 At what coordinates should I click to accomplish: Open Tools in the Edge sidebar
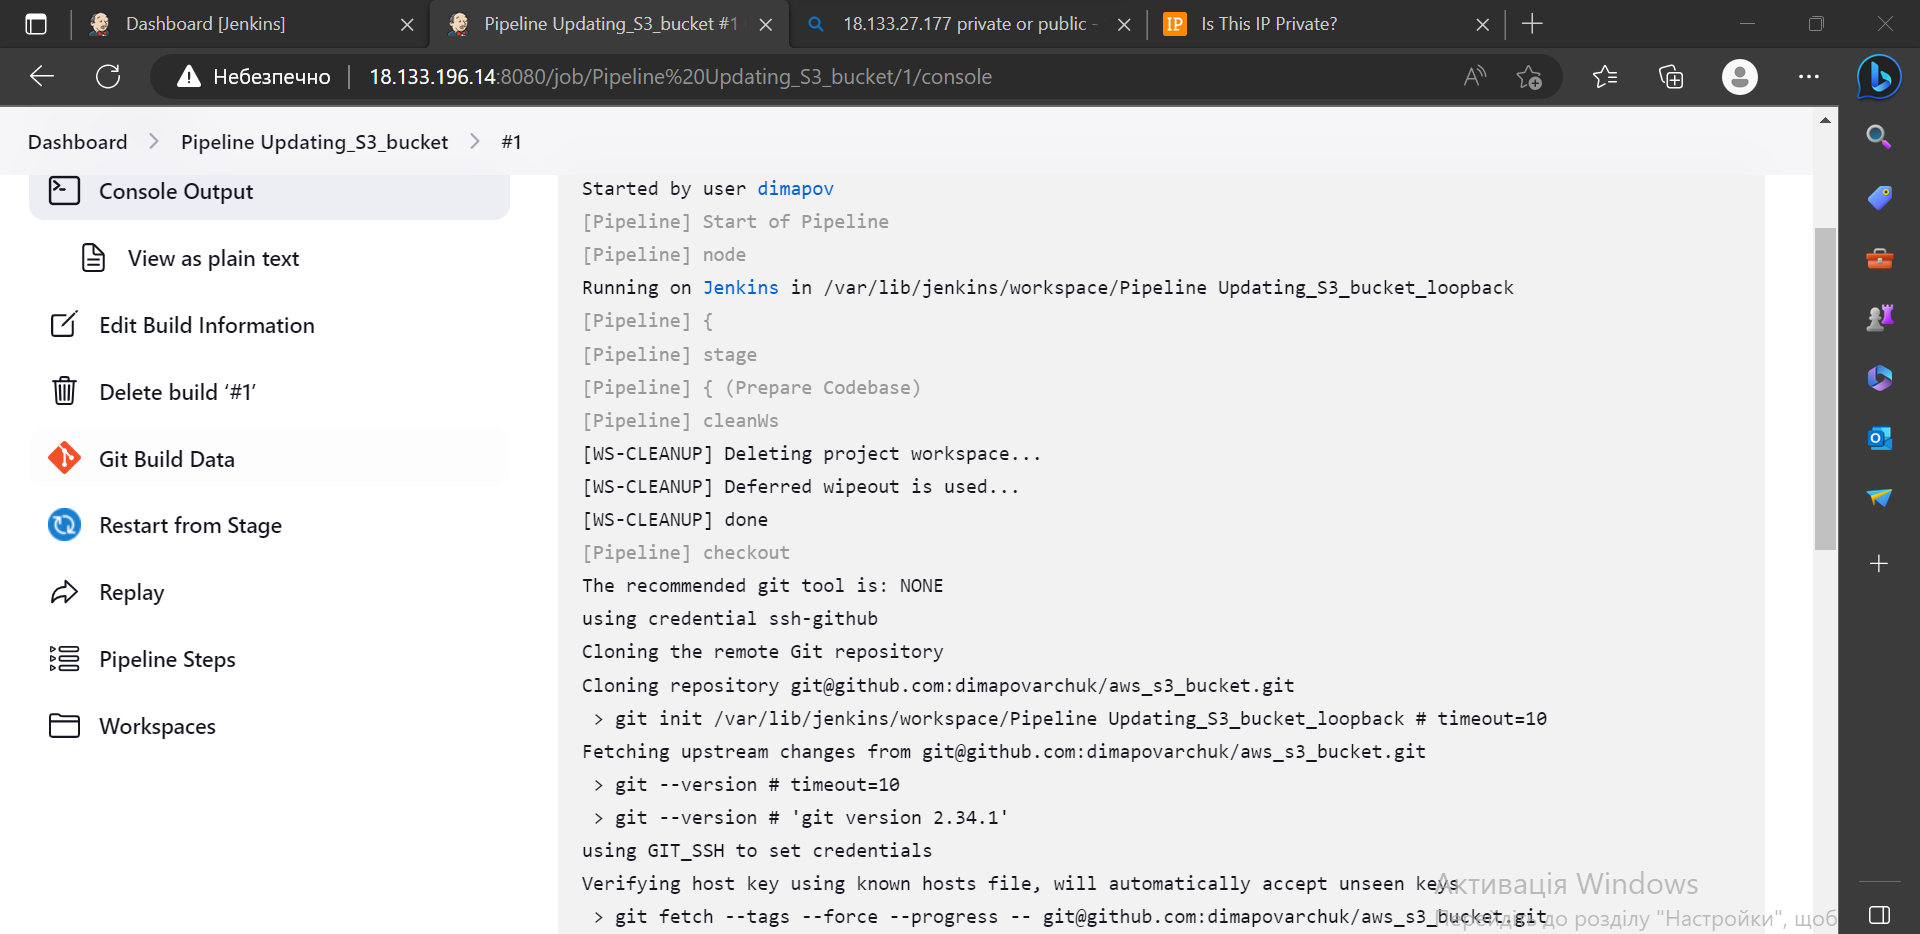[1878, 258]
